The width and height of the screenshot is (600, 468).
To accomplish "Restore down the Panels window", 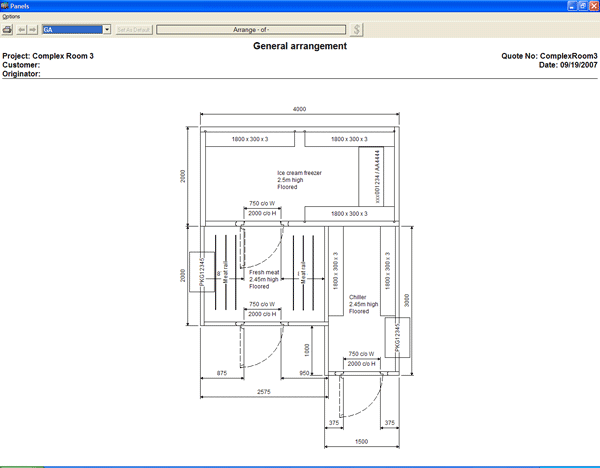I will 582,6.
